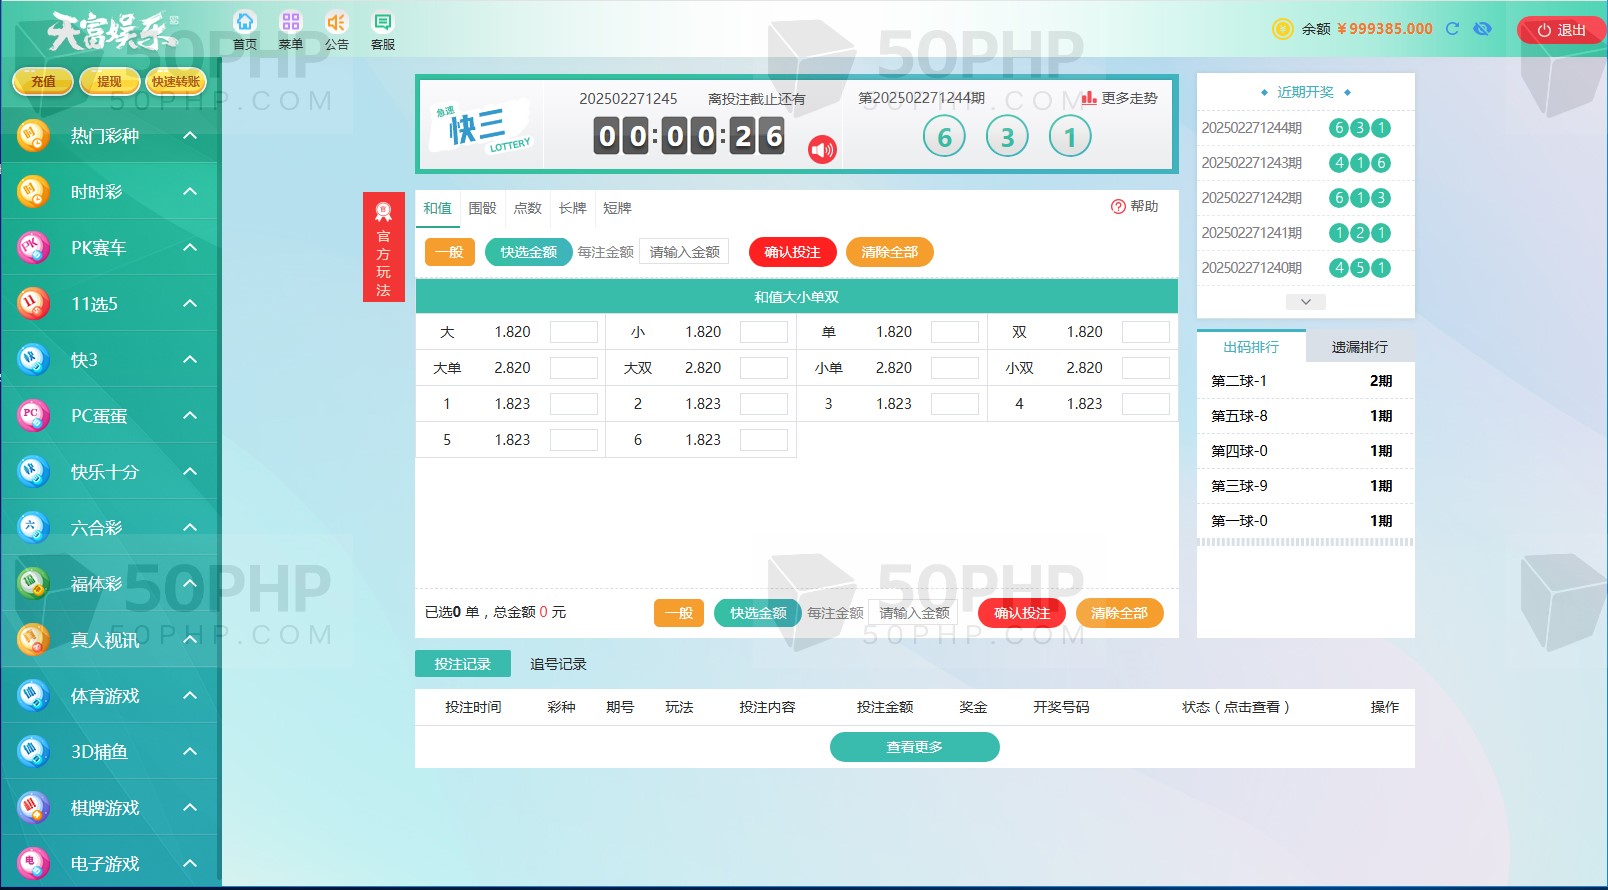Click the top red 确认投注 button

click(x=792, y=252)
